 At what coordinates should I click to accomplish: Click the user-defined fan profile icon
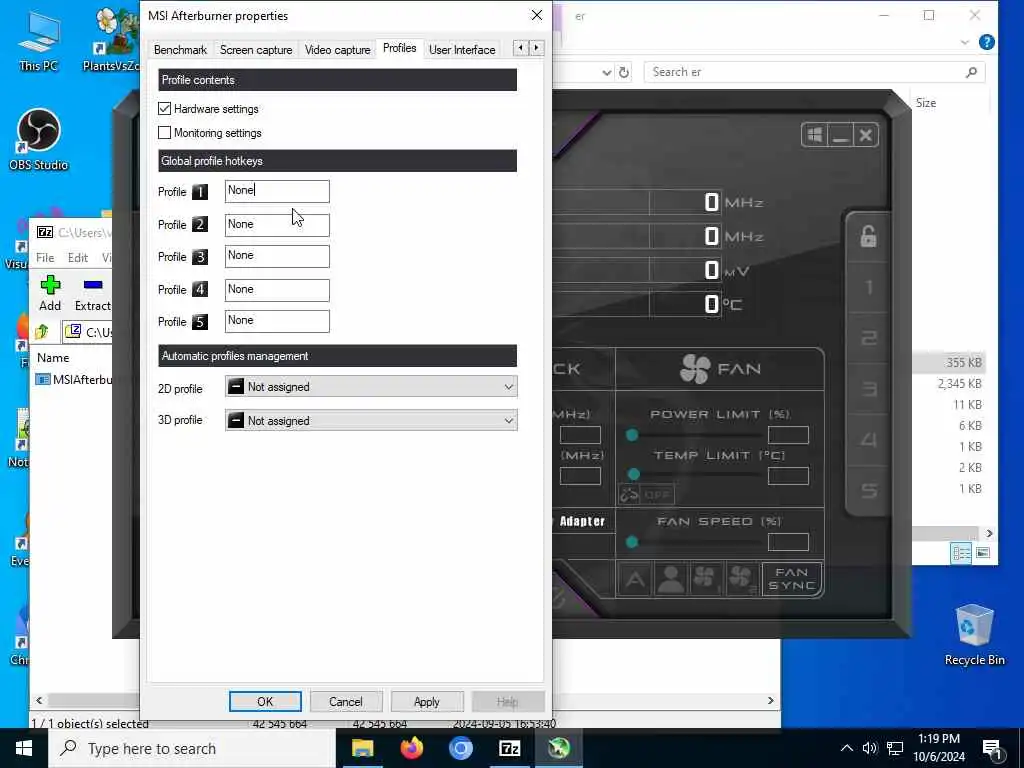click(671, 579)
